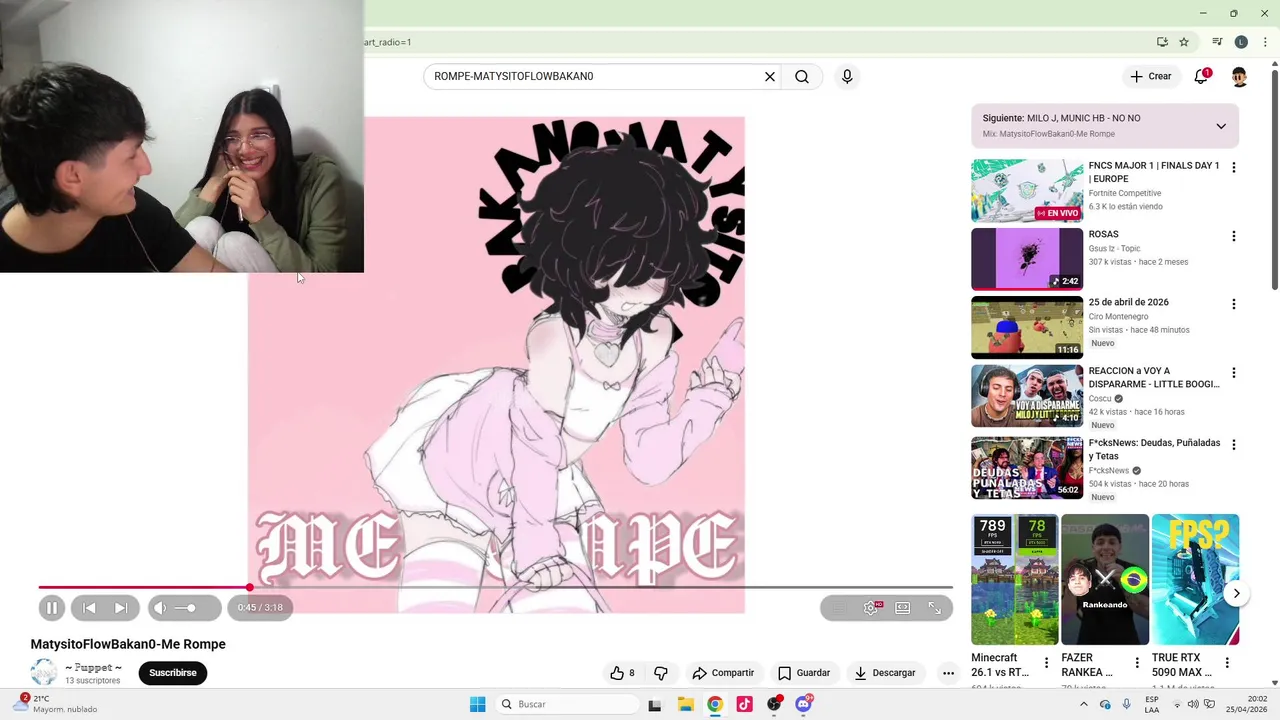
Task: Click the Suscribirse button
Action: [173, 673]
